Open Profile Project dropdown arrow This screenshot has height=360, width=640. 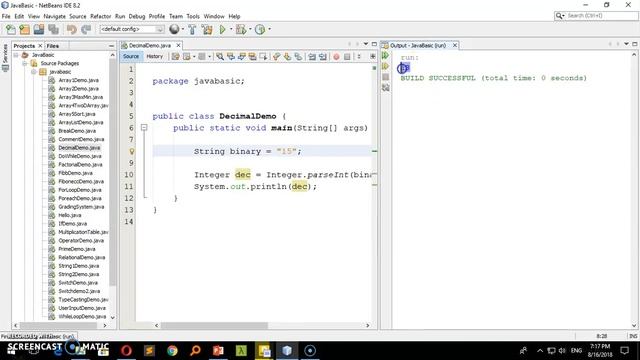pyautogui.click(x=269, y=29)
